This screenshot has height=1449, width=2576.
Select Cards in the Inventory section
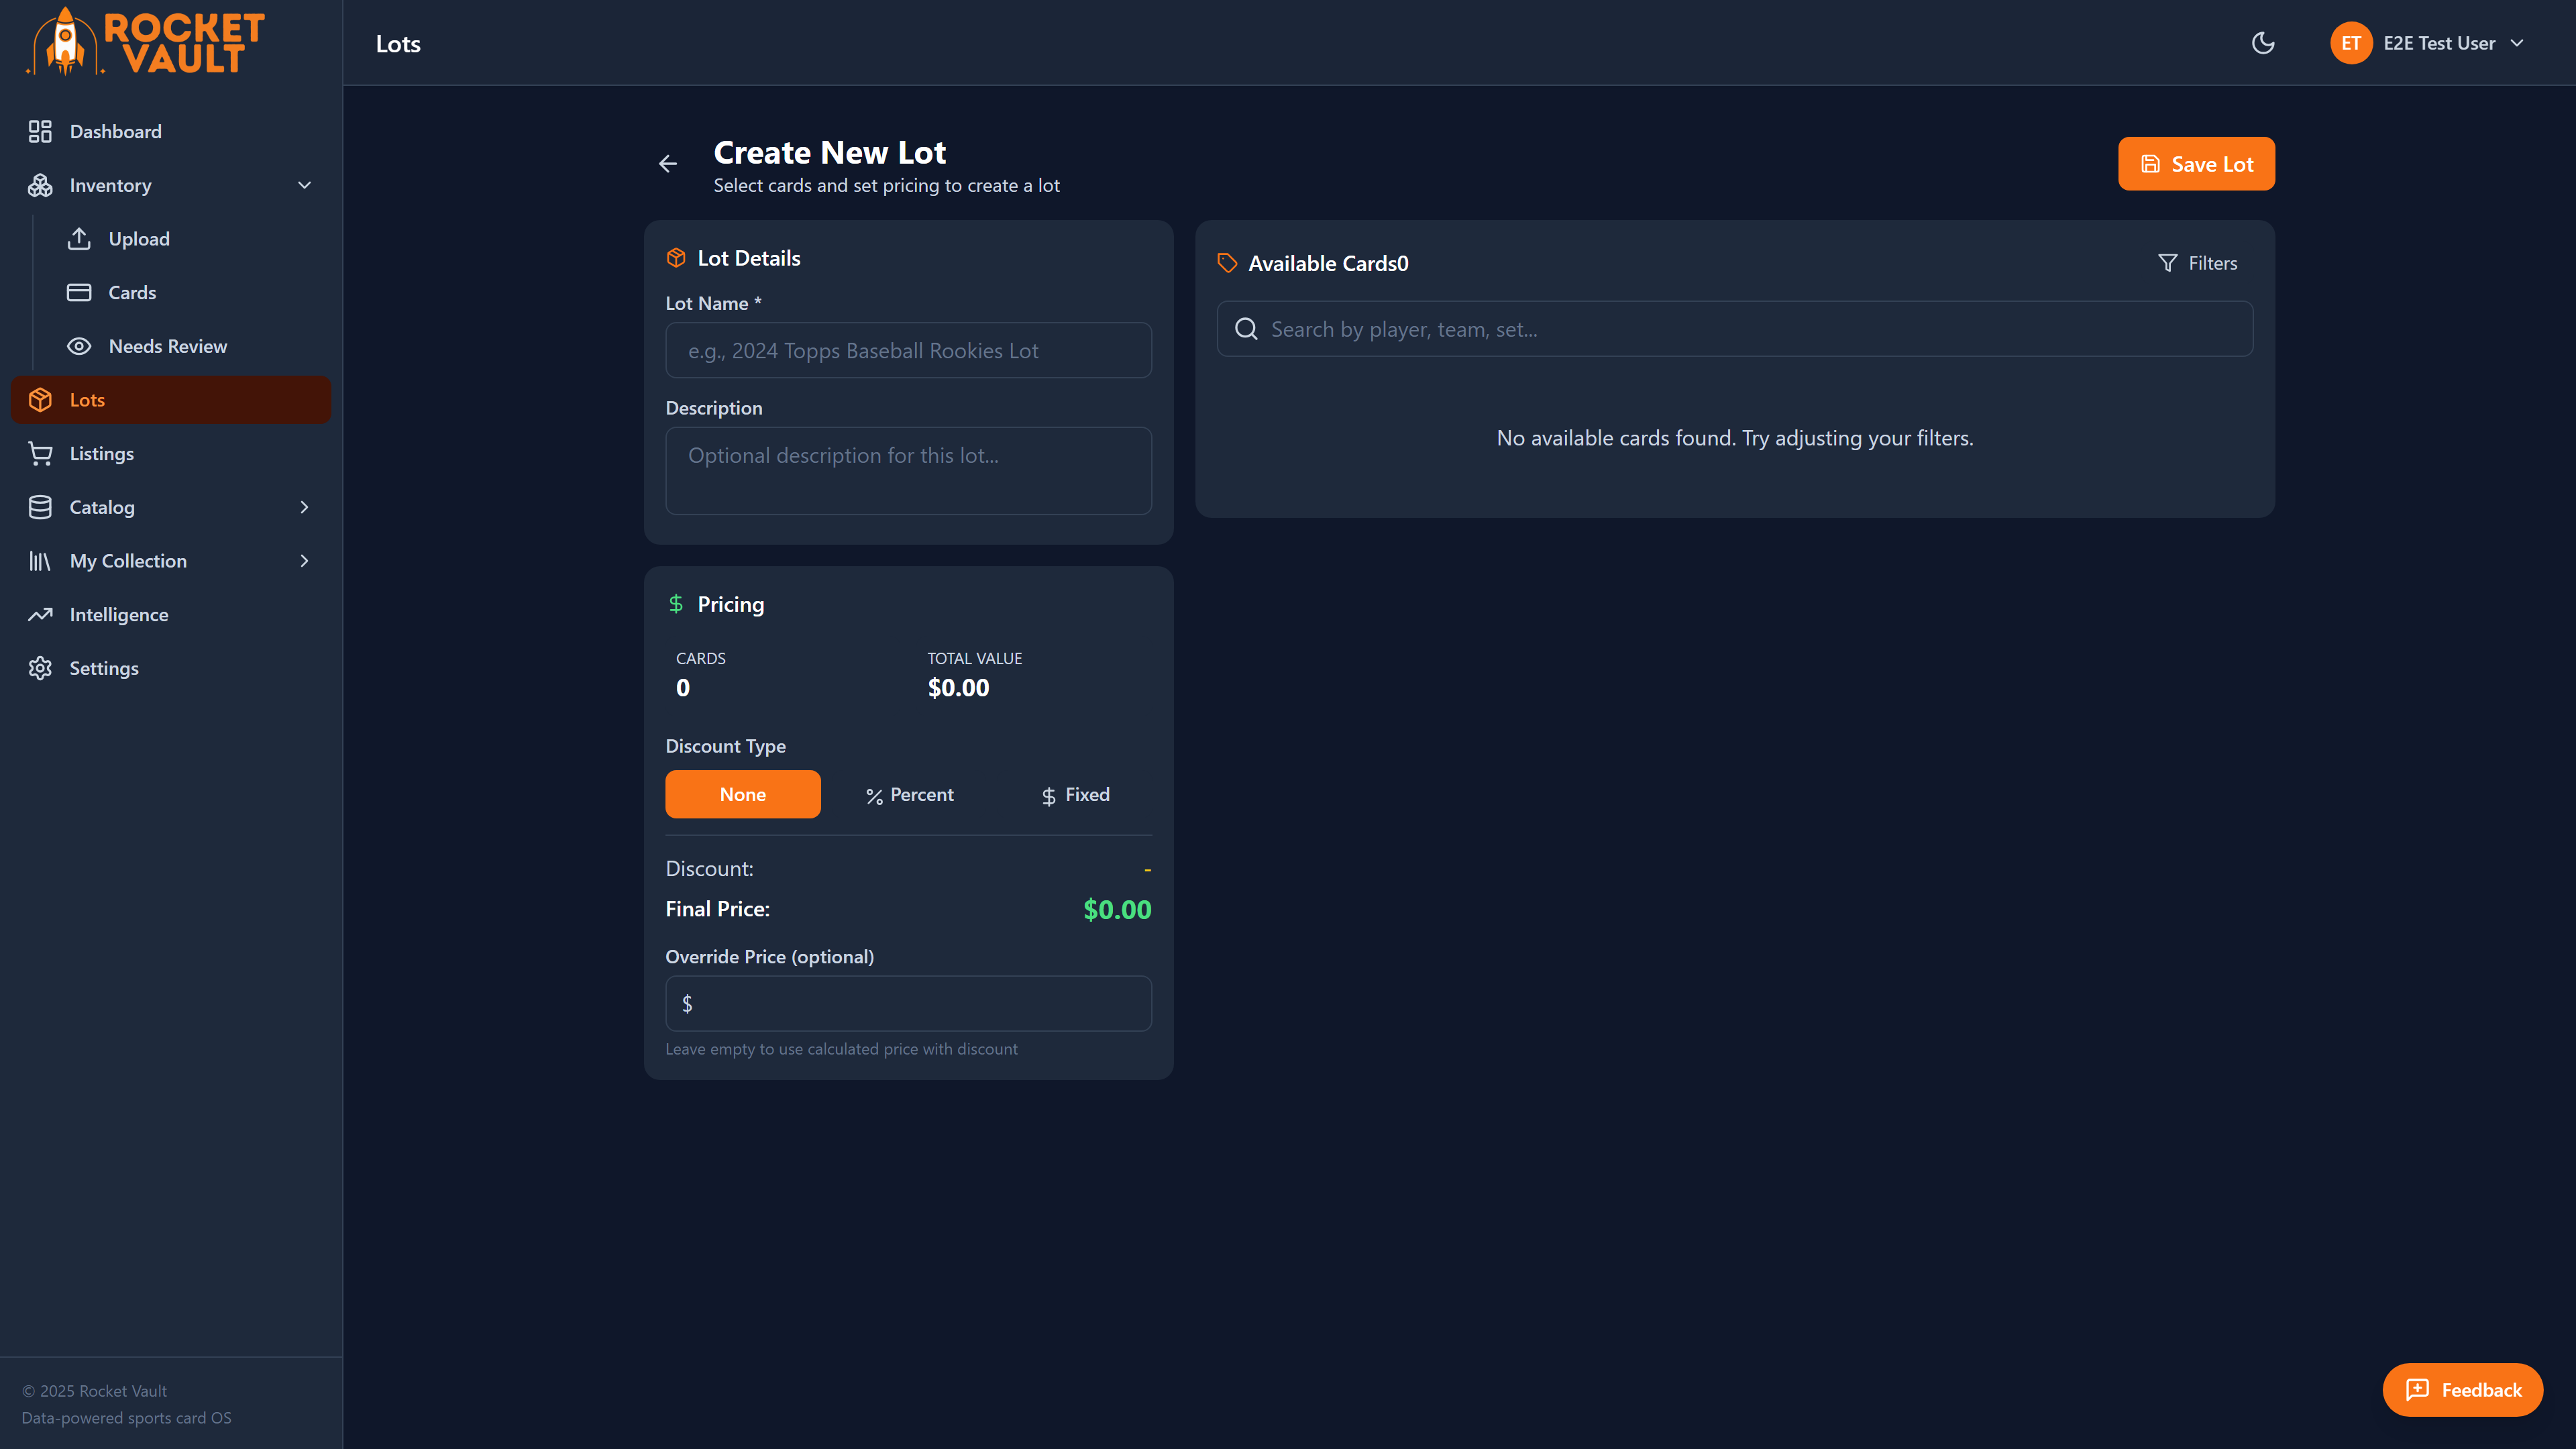pyautogui.click(x=132, y=292)
